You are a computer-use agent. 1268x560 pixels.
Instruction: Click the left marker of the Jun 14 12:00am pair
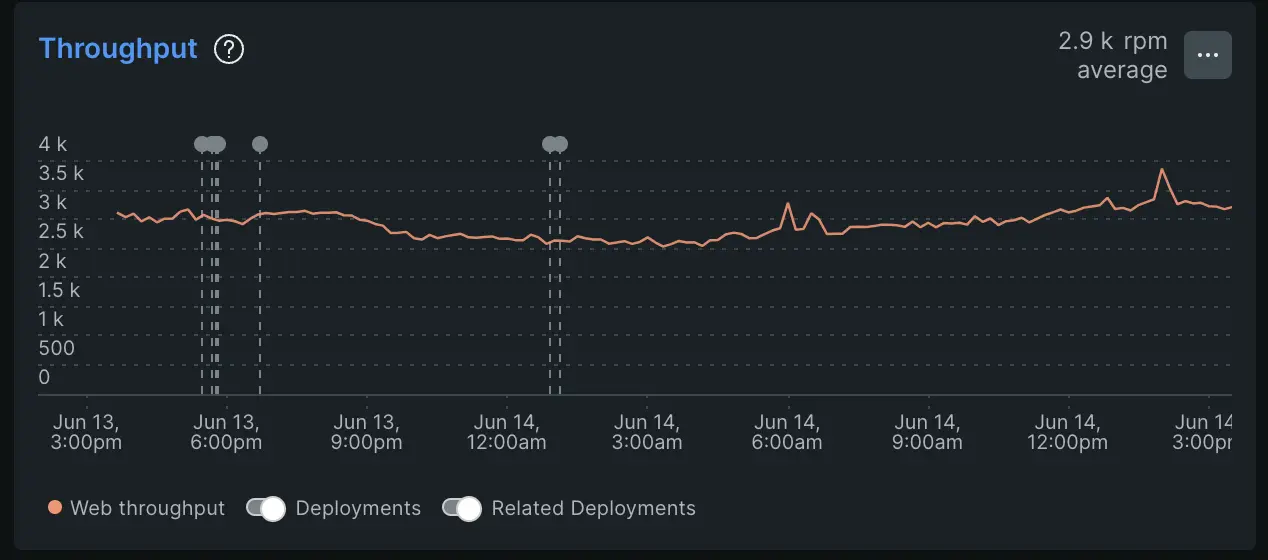(x=549, y=144)
